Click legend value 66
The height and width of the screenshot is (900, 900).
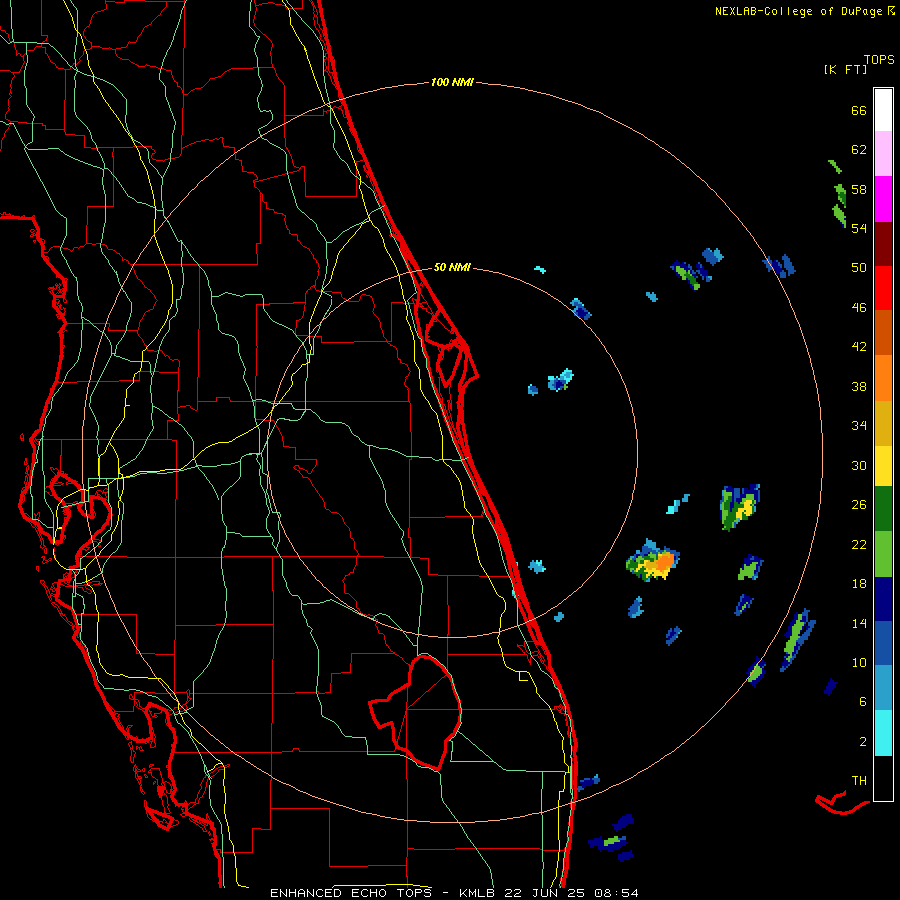(859, 110)
